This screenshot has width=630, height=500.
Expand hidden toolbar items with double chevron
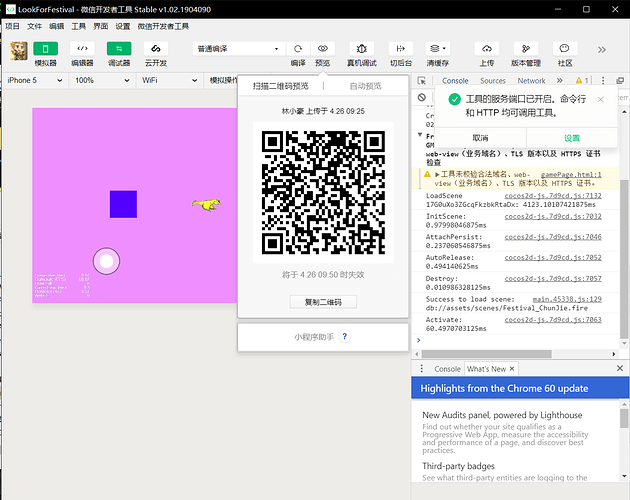[x=601, y=50]
